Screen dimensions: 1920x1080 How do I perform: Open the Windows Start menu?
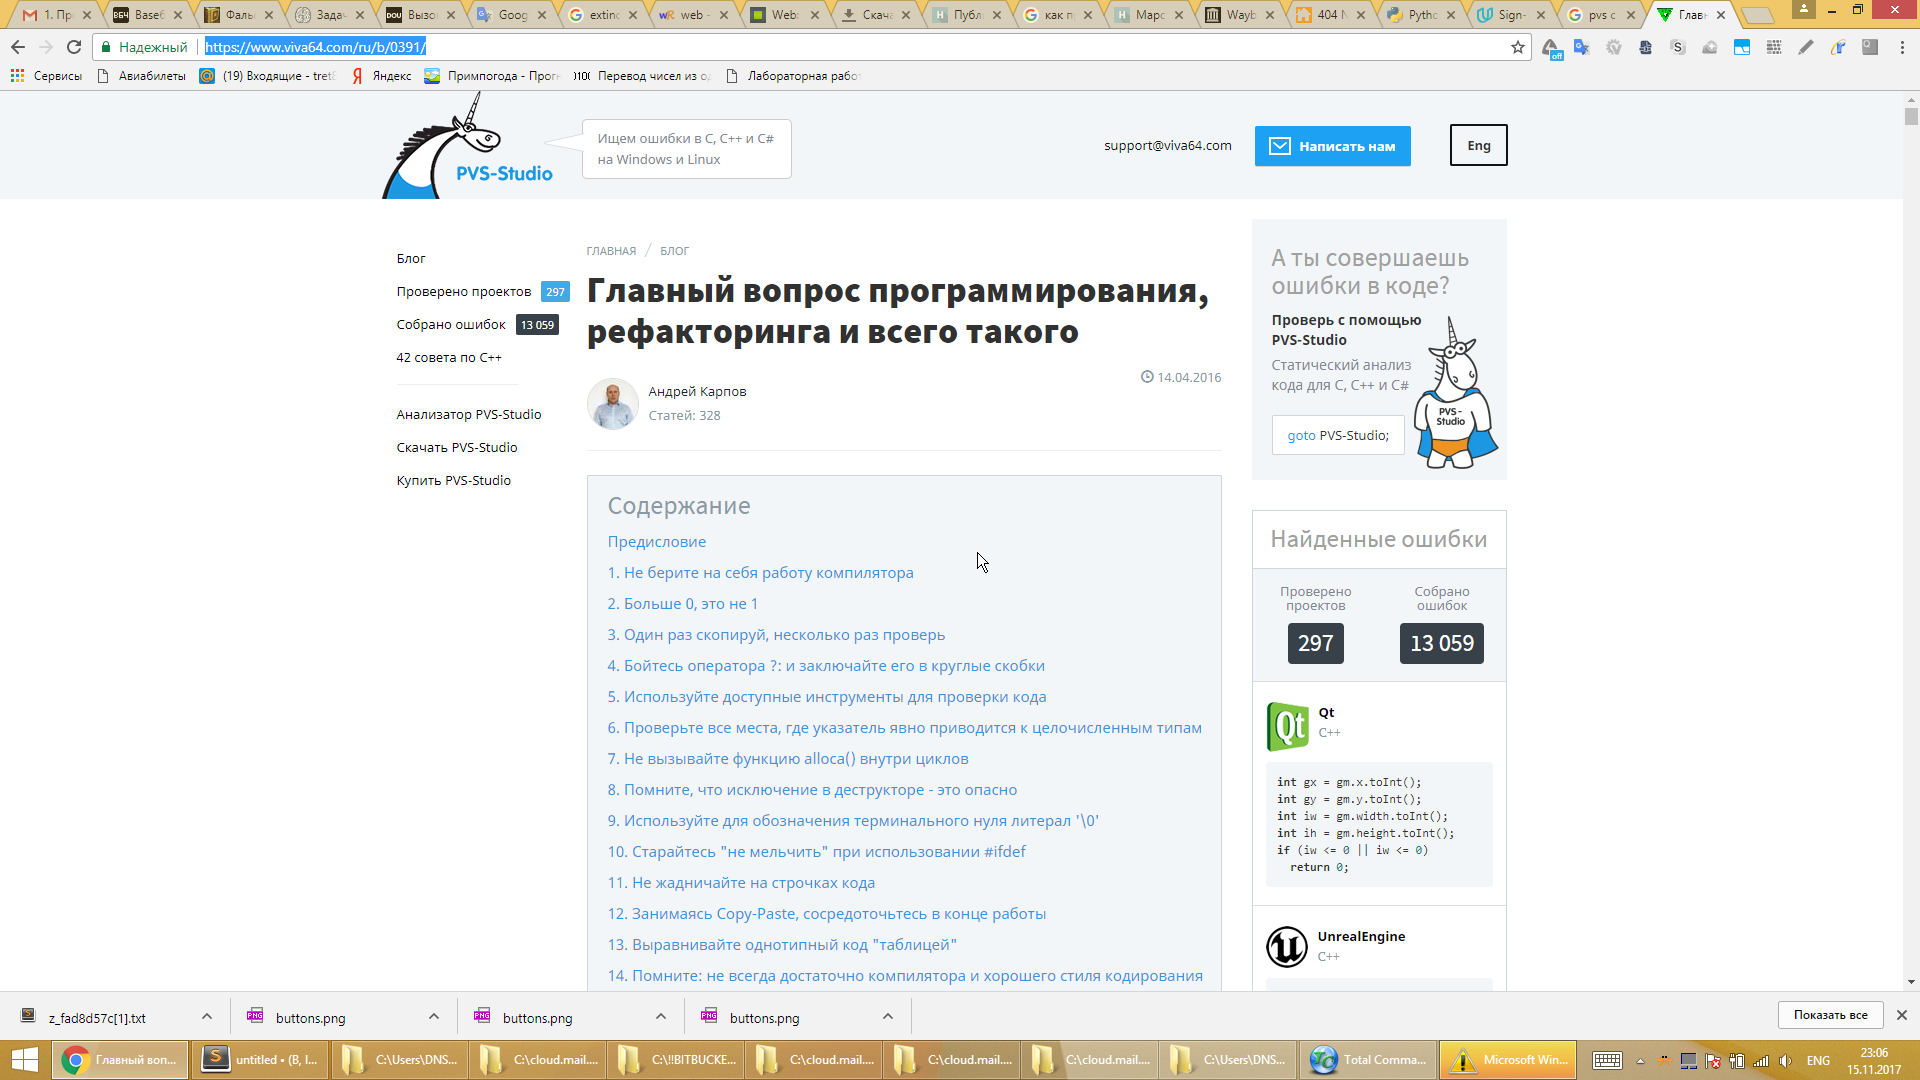coord(24,1059)
